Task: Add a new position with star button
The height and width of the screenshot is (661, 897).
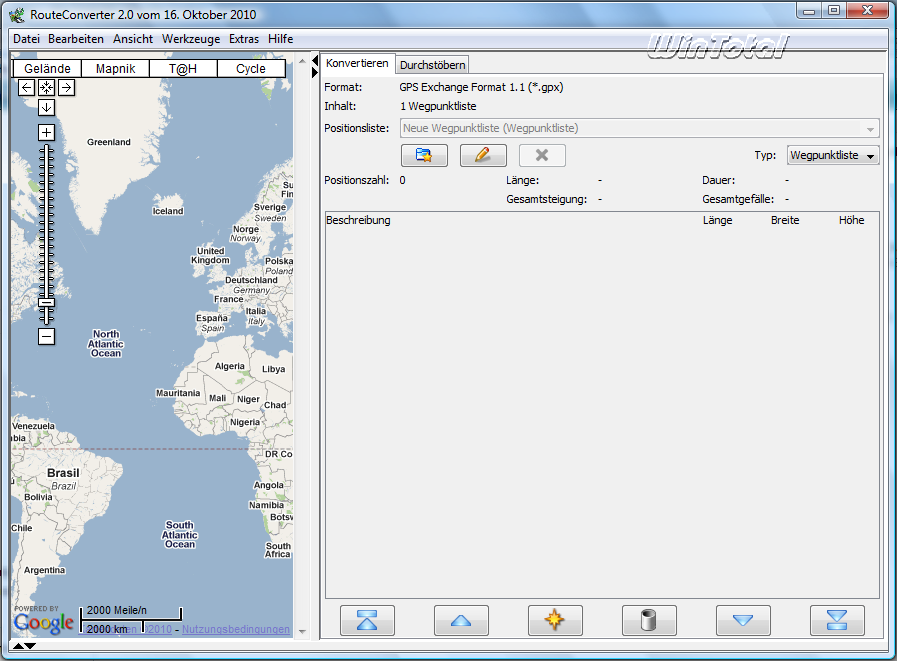Action: coord(555,620)
